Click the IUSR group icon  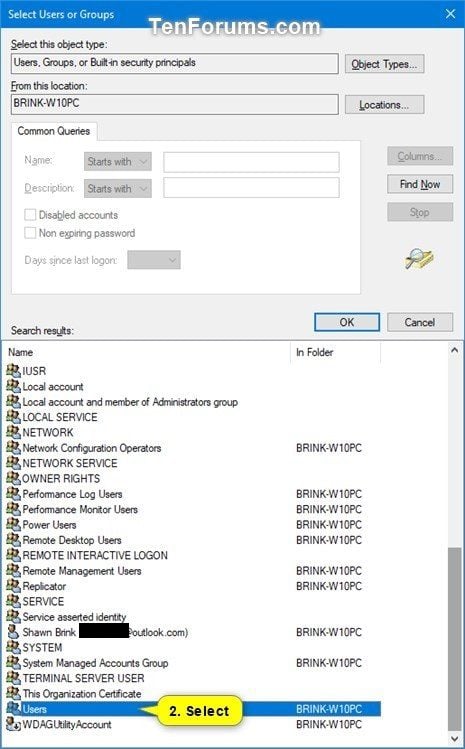click(x=13, y=370)
